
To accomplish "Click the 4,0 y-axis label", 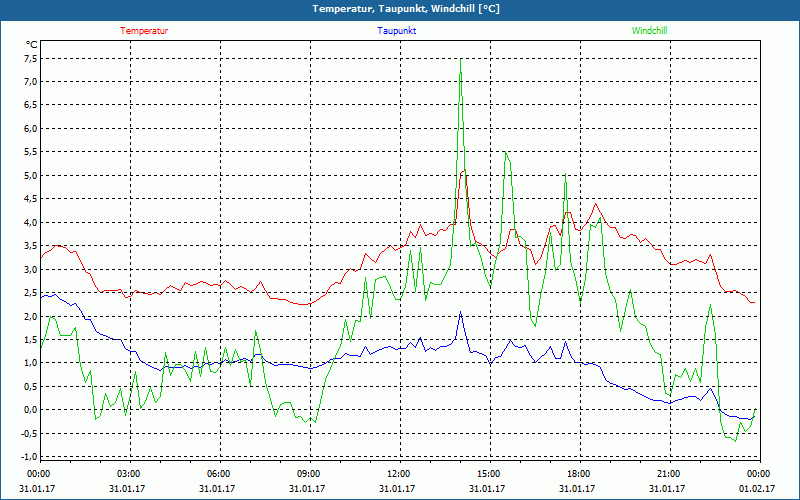I will [31, 222].
